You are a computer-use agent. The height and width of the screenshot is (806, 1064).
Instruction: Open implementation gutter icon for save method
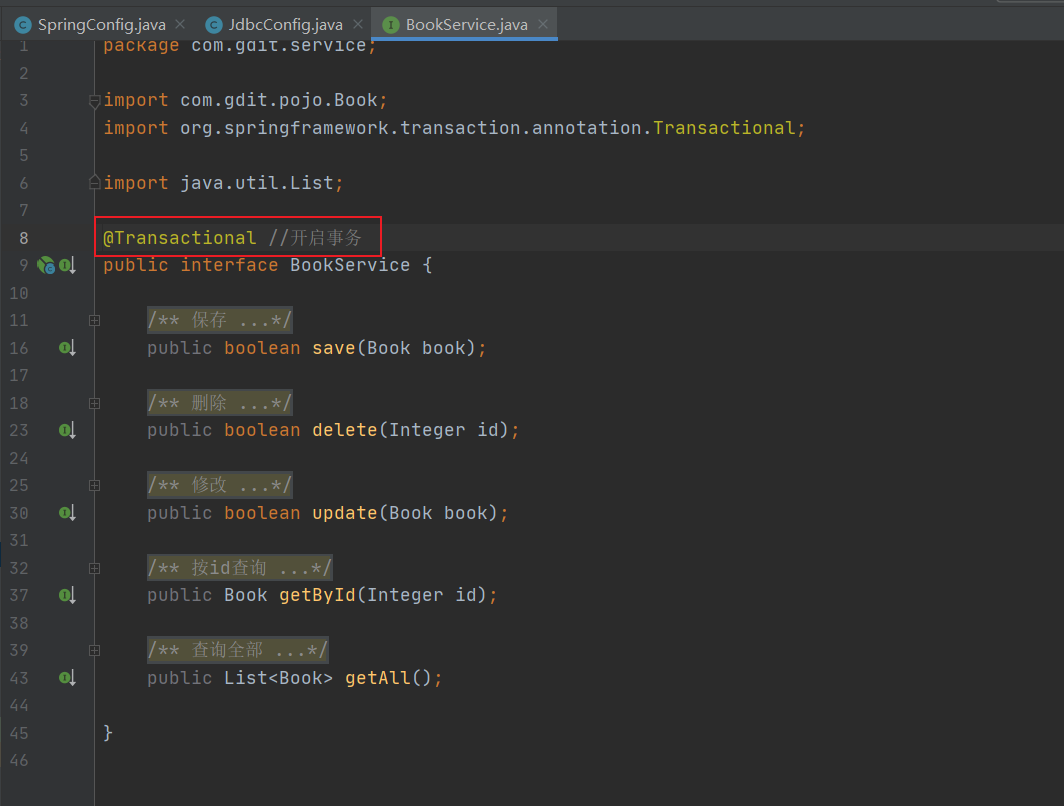pos(67,348)
